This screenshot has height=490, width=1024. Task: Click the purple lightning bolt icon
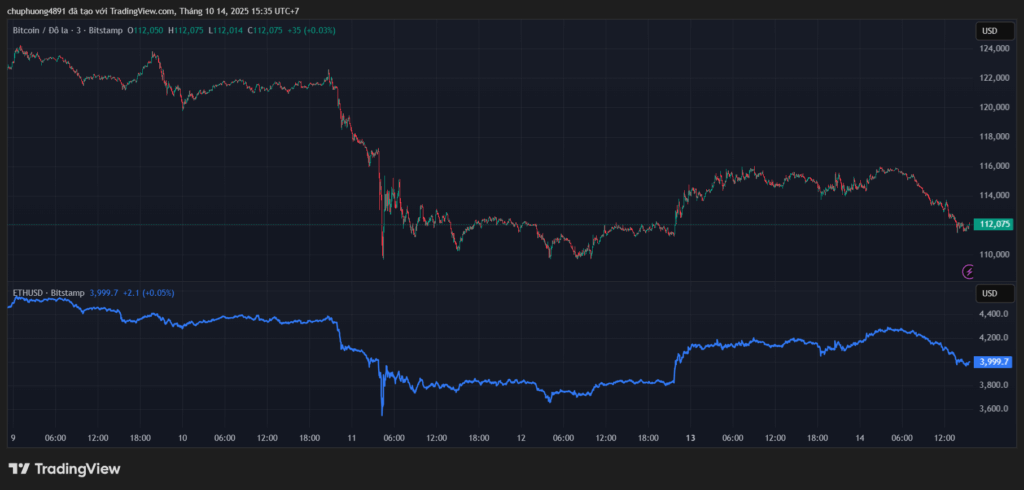968,271
